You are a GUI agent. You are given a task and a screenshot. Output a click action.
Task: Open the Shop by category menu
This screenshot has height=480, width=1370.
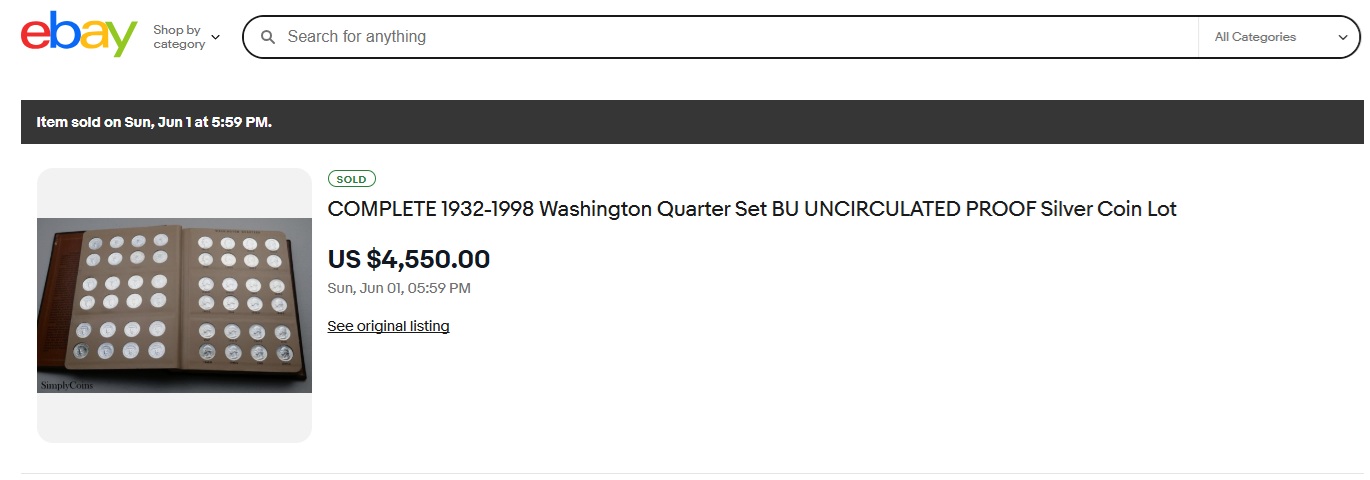click(x=179, y=37)
